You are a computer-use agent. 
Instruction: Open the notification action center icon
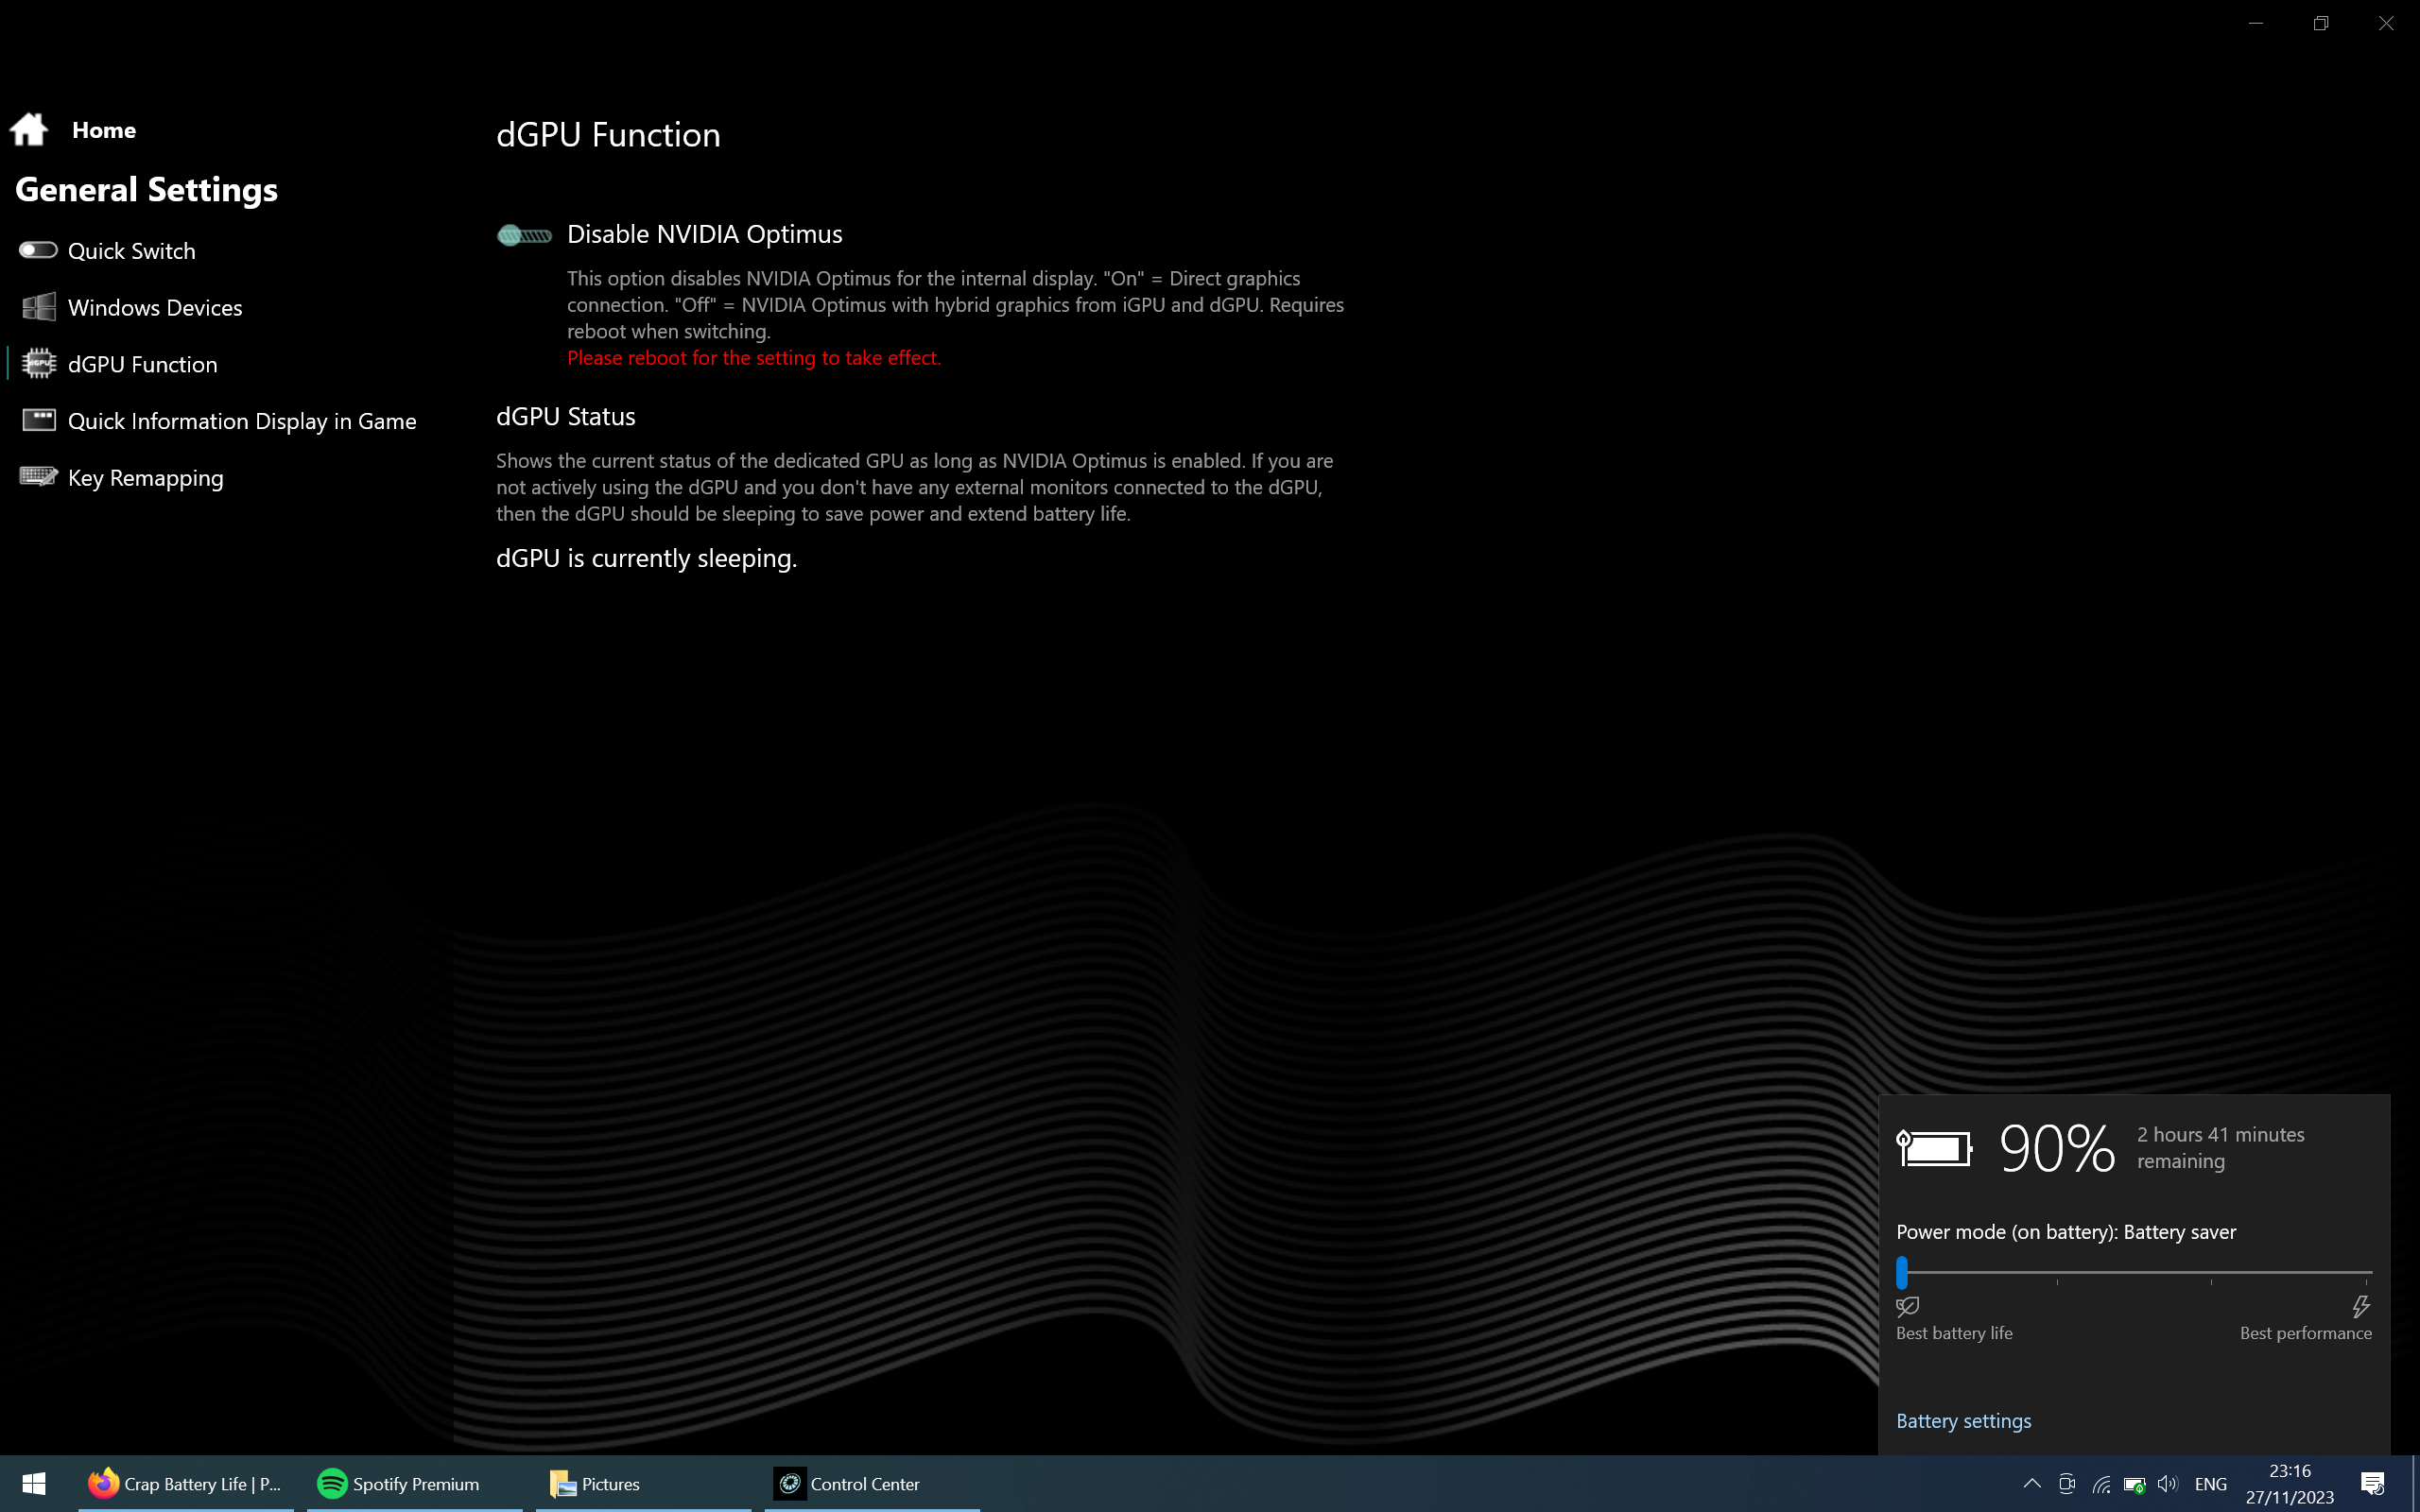click(2372, 1484)
